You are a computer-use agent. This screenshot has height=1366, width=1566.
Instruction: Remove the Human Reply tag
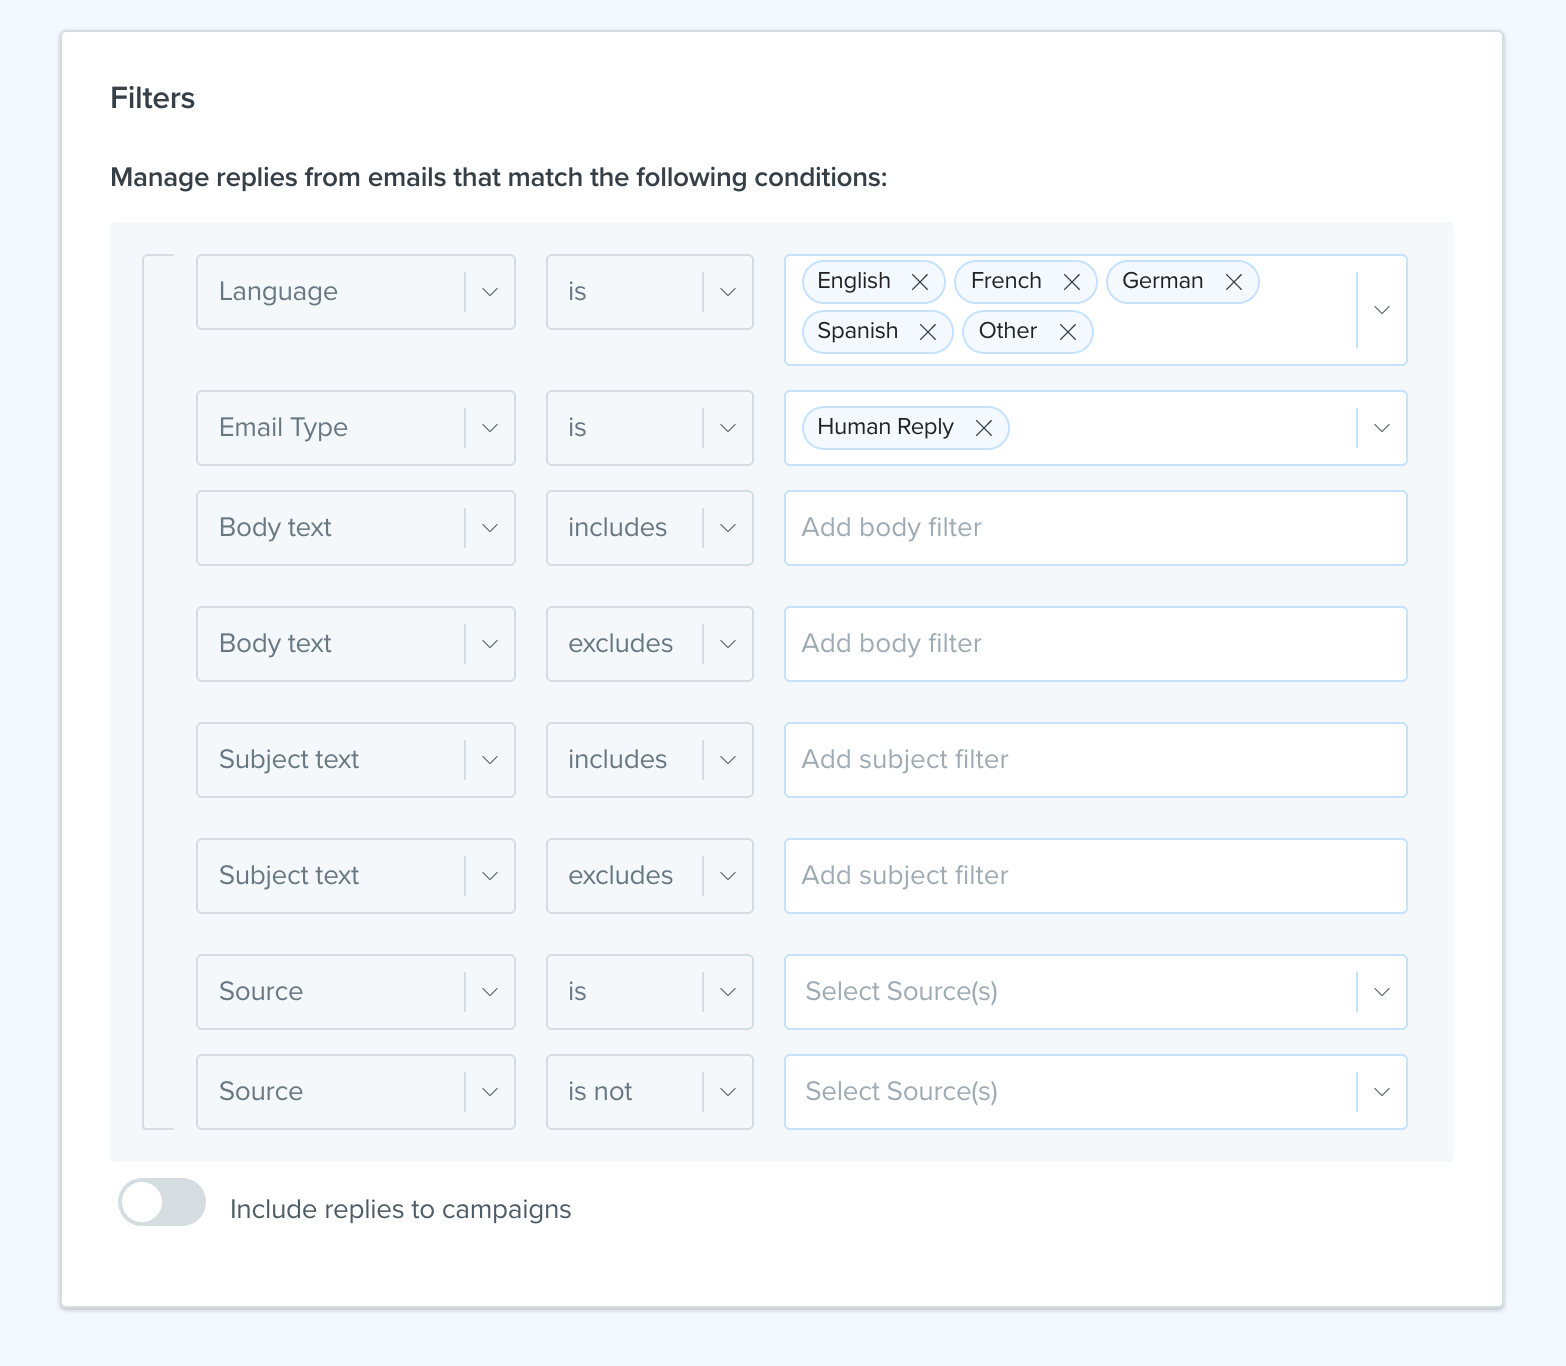pyautogui.click(x=984, y=428)
